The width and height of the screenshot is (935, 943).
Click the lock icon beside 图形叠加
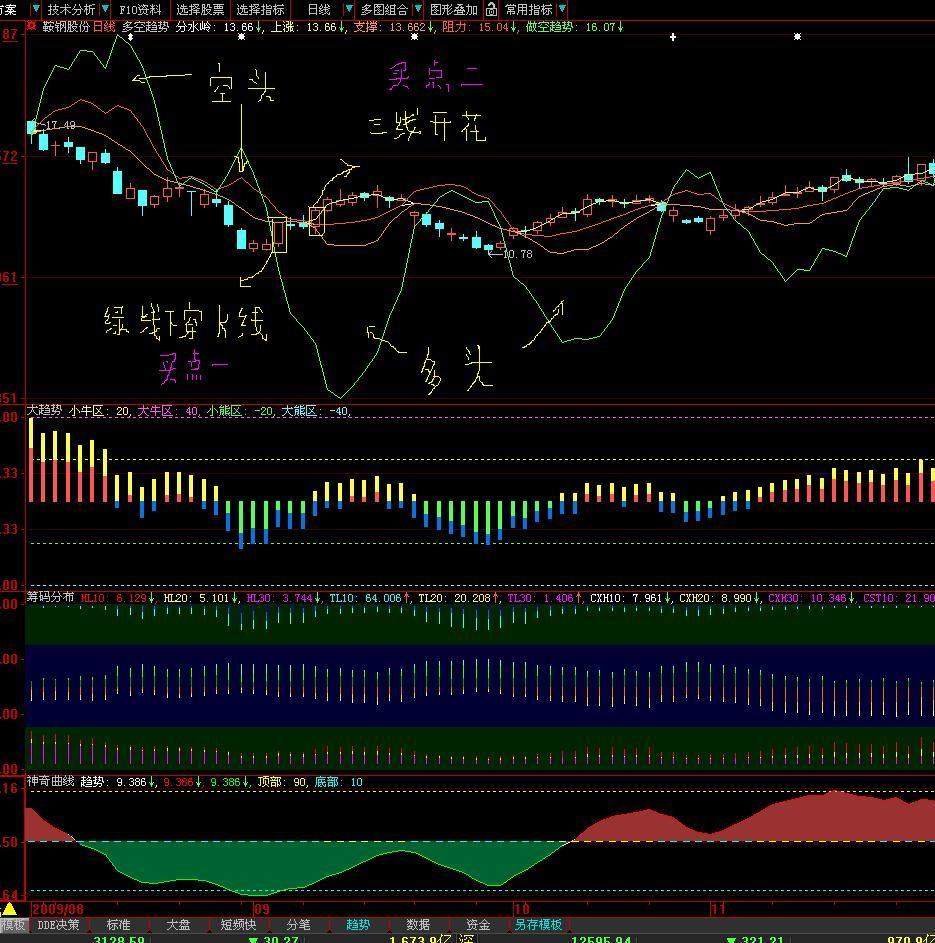point(491,9)
